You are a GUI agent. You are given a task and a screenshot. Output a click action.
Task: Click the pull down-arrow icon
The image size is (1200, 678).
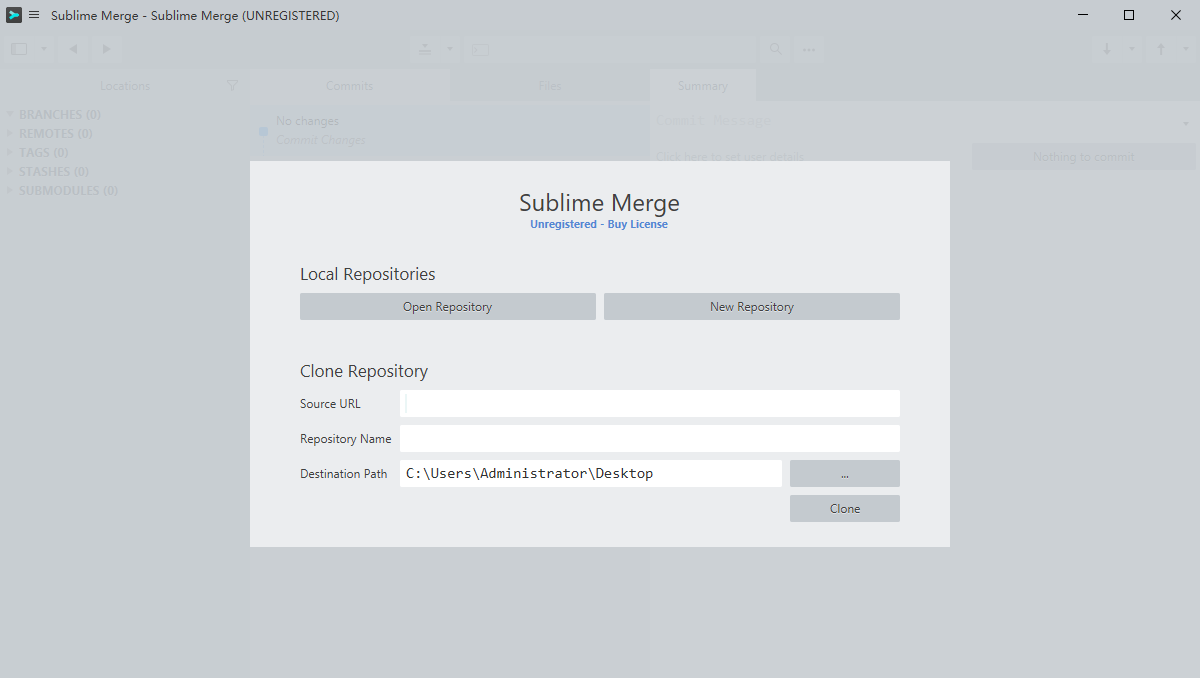click(1107, 49)
